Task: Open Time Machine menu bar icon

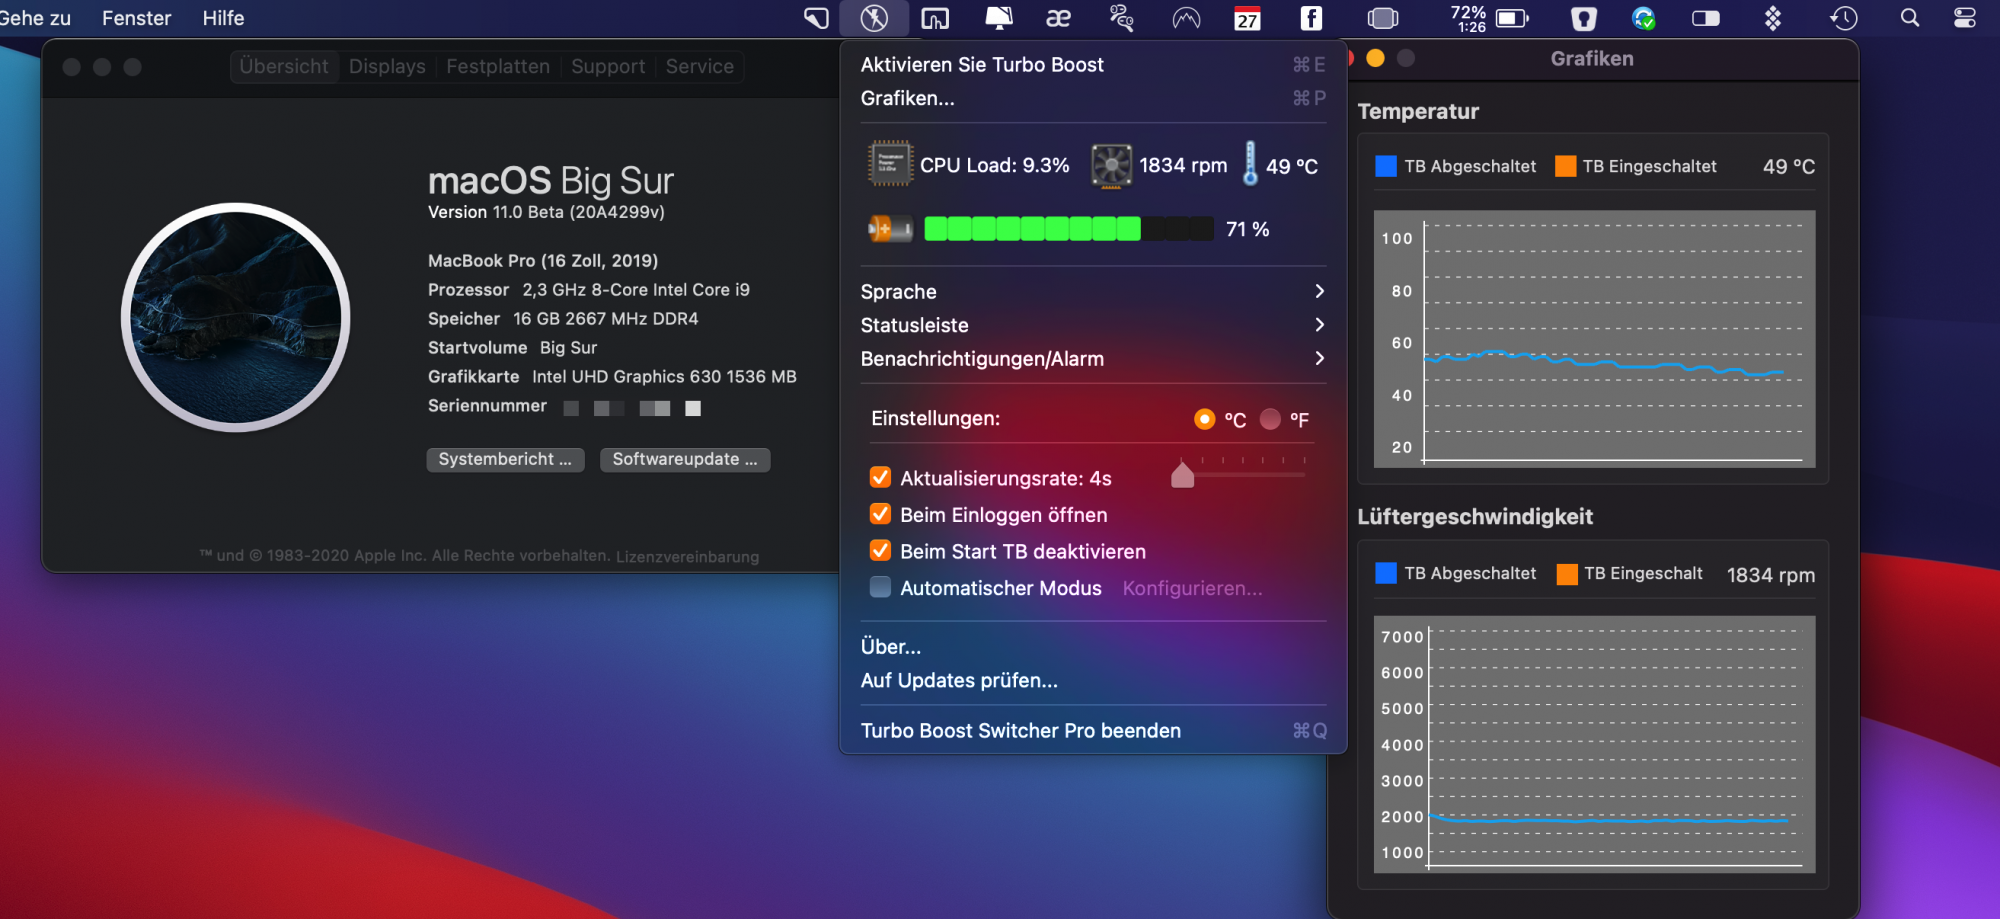Action: pos(1843,18)
